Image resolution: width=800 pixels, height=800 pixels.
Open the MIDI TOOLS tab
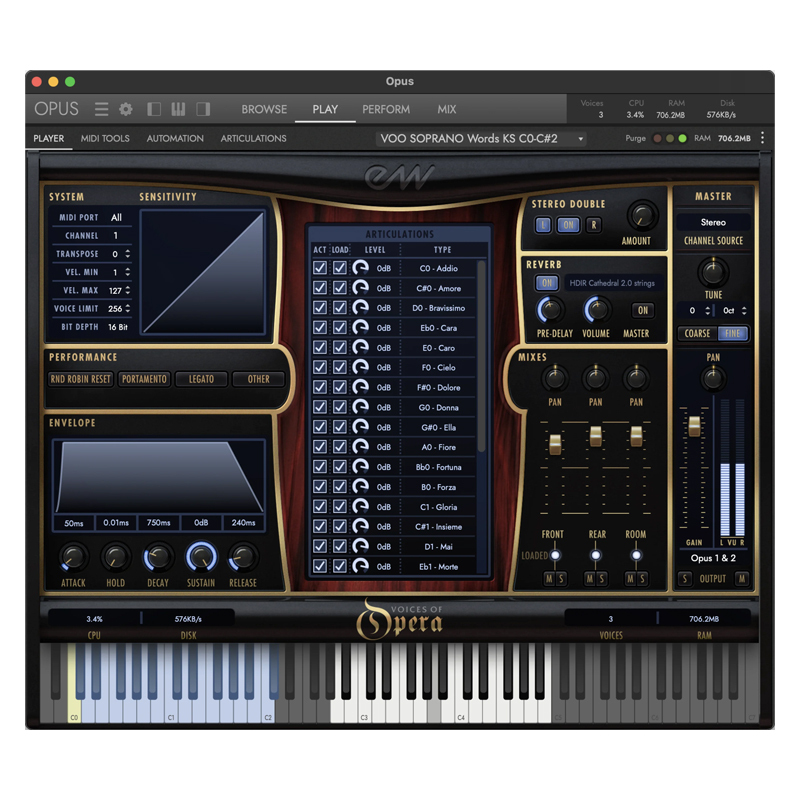[105, 138]
